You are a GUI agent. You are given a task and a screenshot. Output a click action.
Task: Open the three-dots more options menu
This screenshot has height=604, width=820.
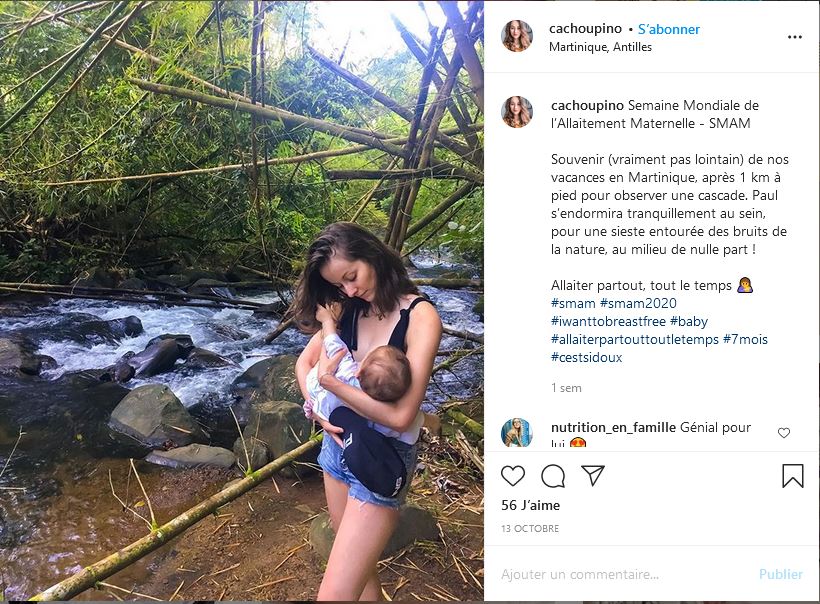[x=795, y=37]
